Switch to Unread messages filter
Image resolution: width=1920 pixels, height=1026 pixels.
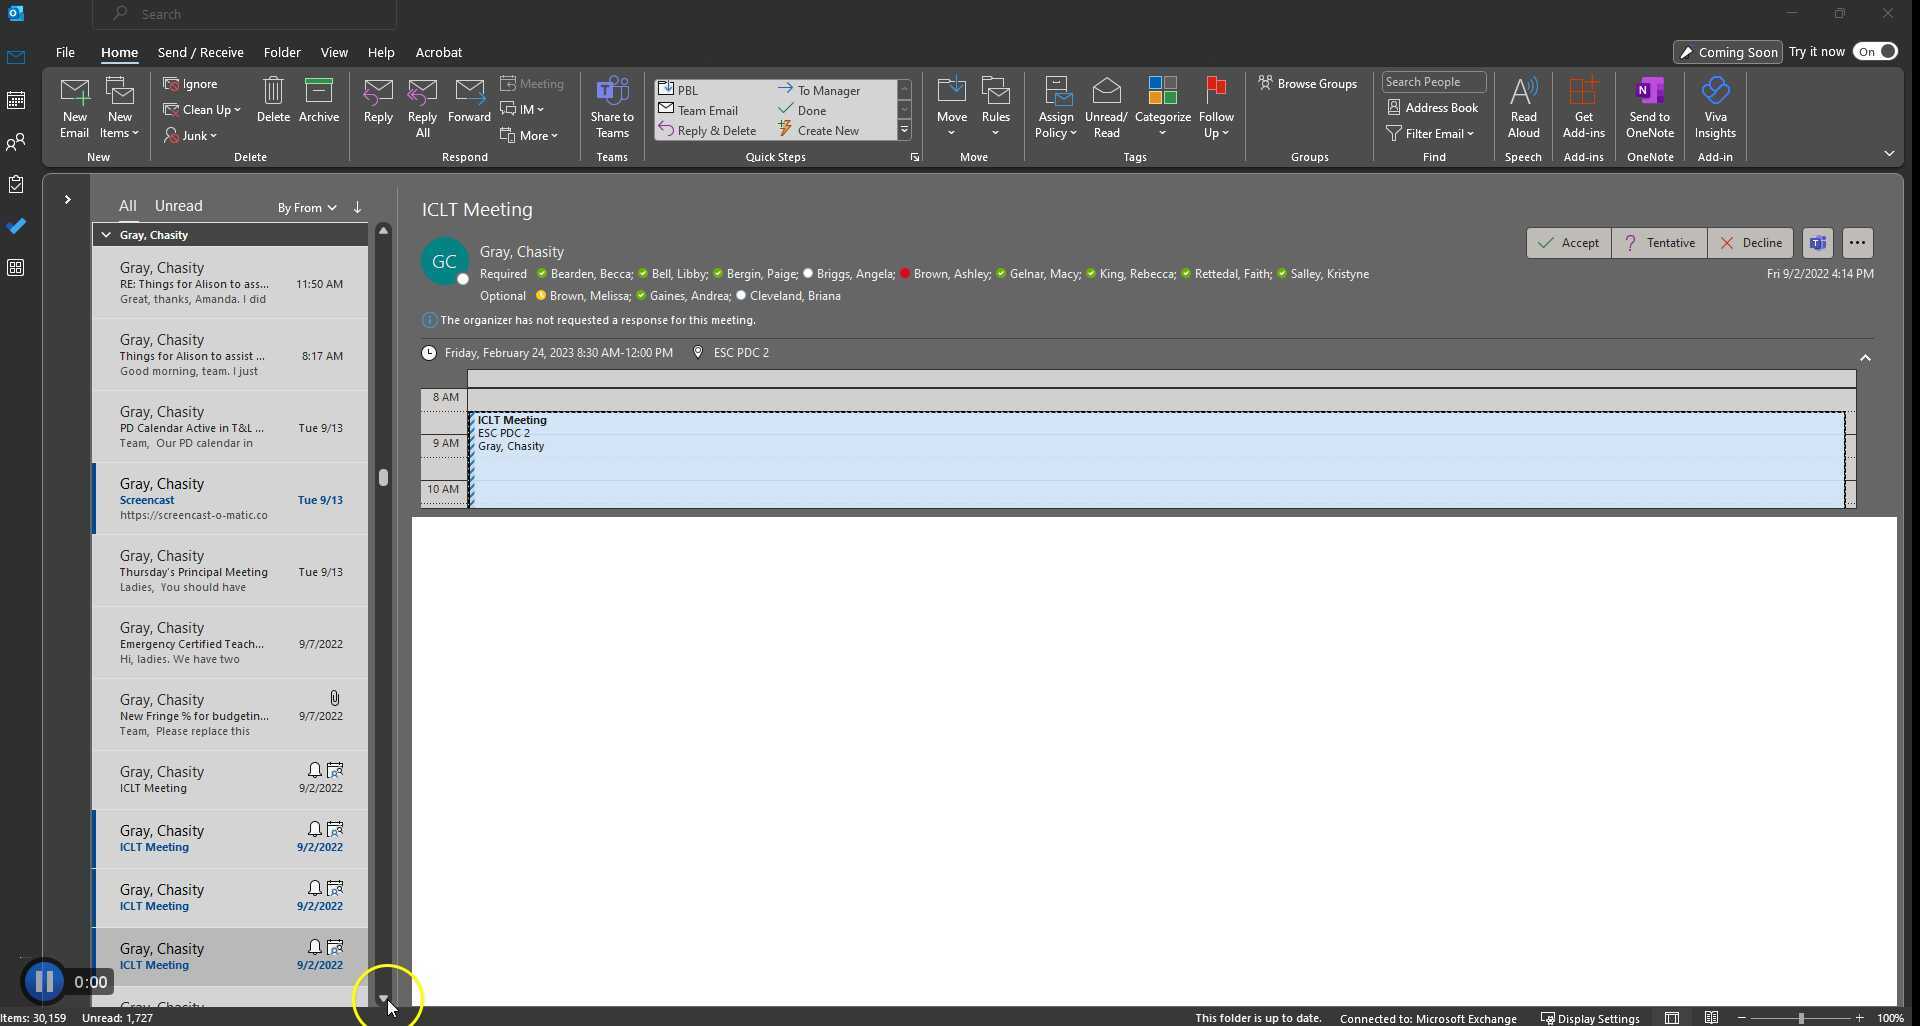(x=179, y=206)
